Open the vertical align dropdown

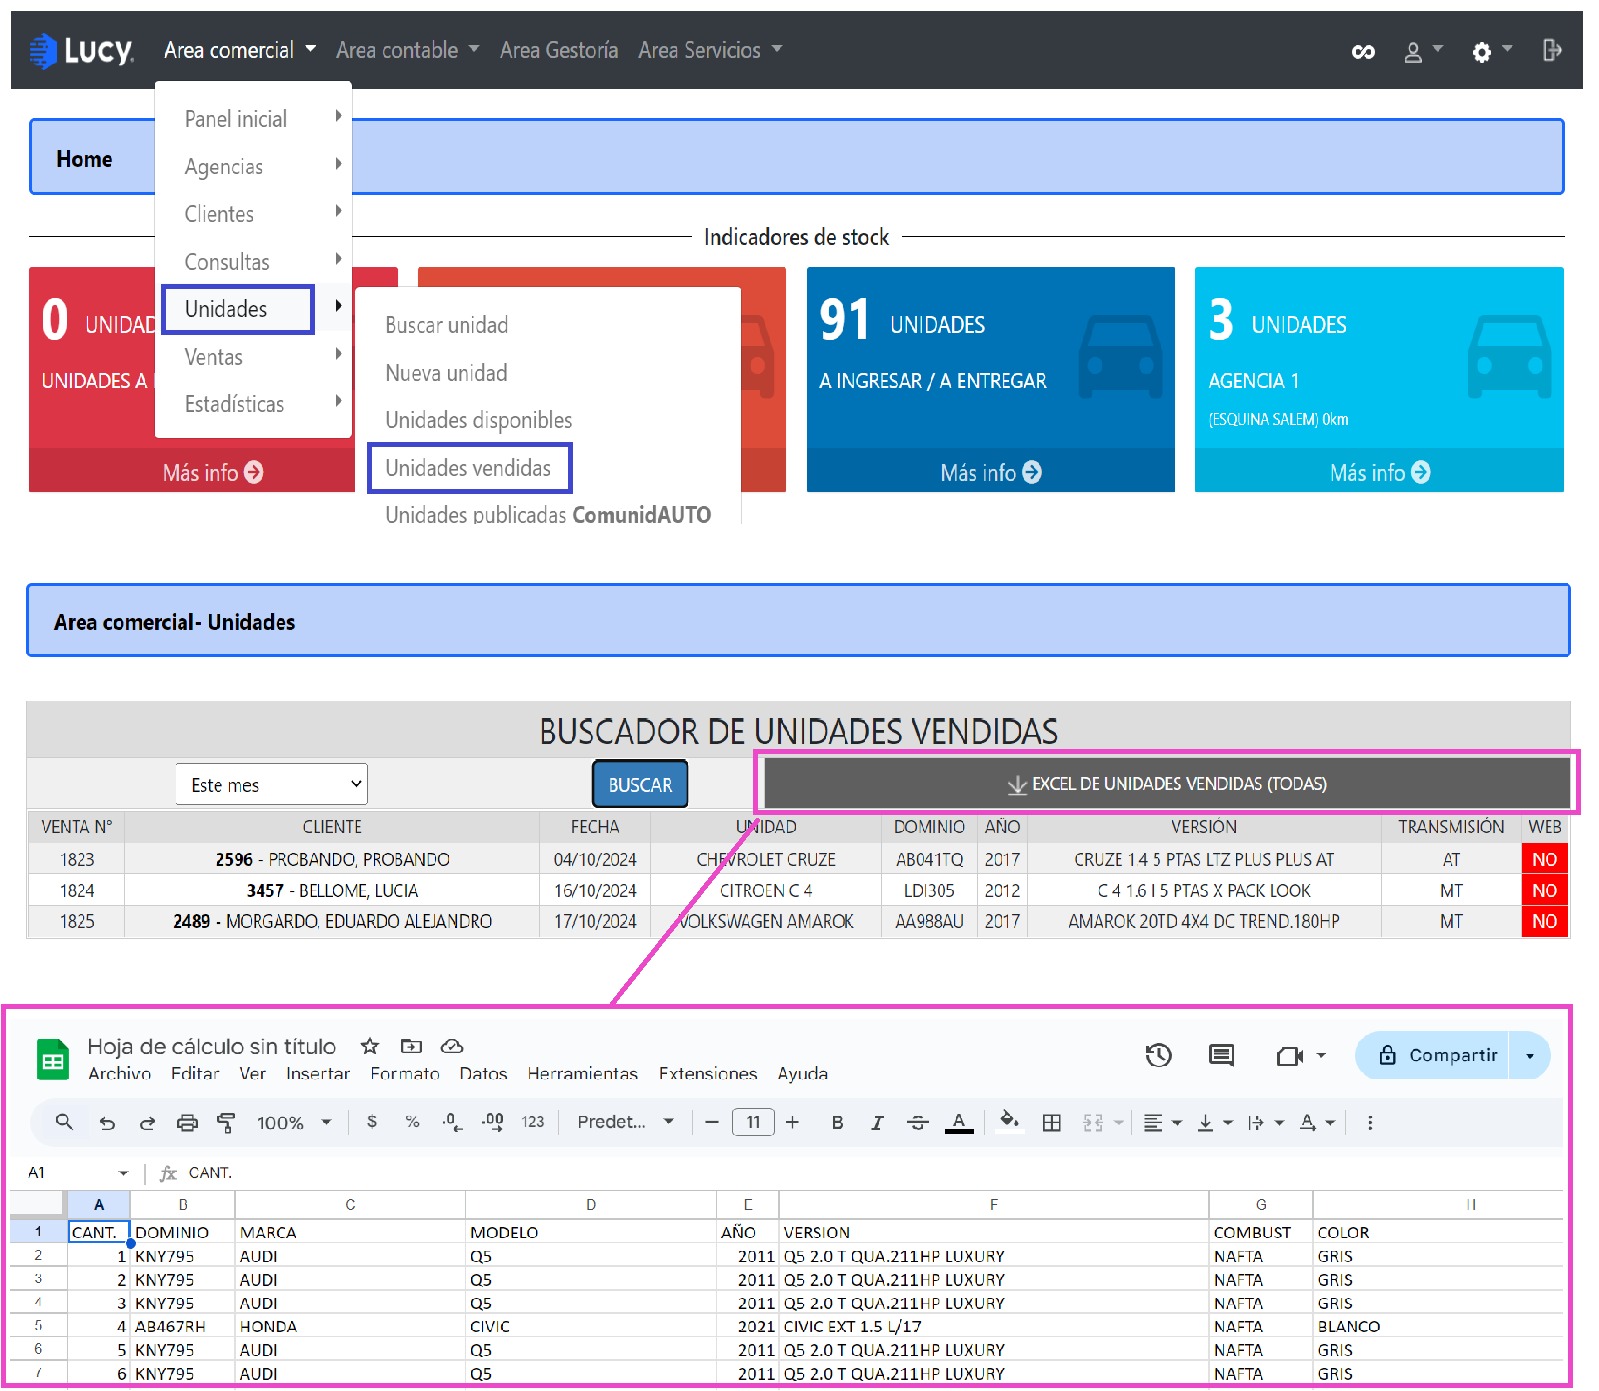[1215, 1123]
